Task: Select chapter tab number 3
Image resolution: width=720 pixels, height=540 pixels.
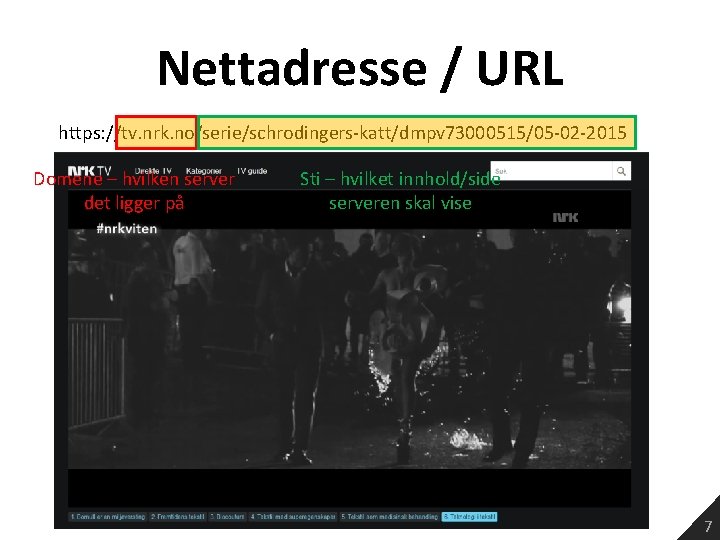Action: tap(227, 517)
